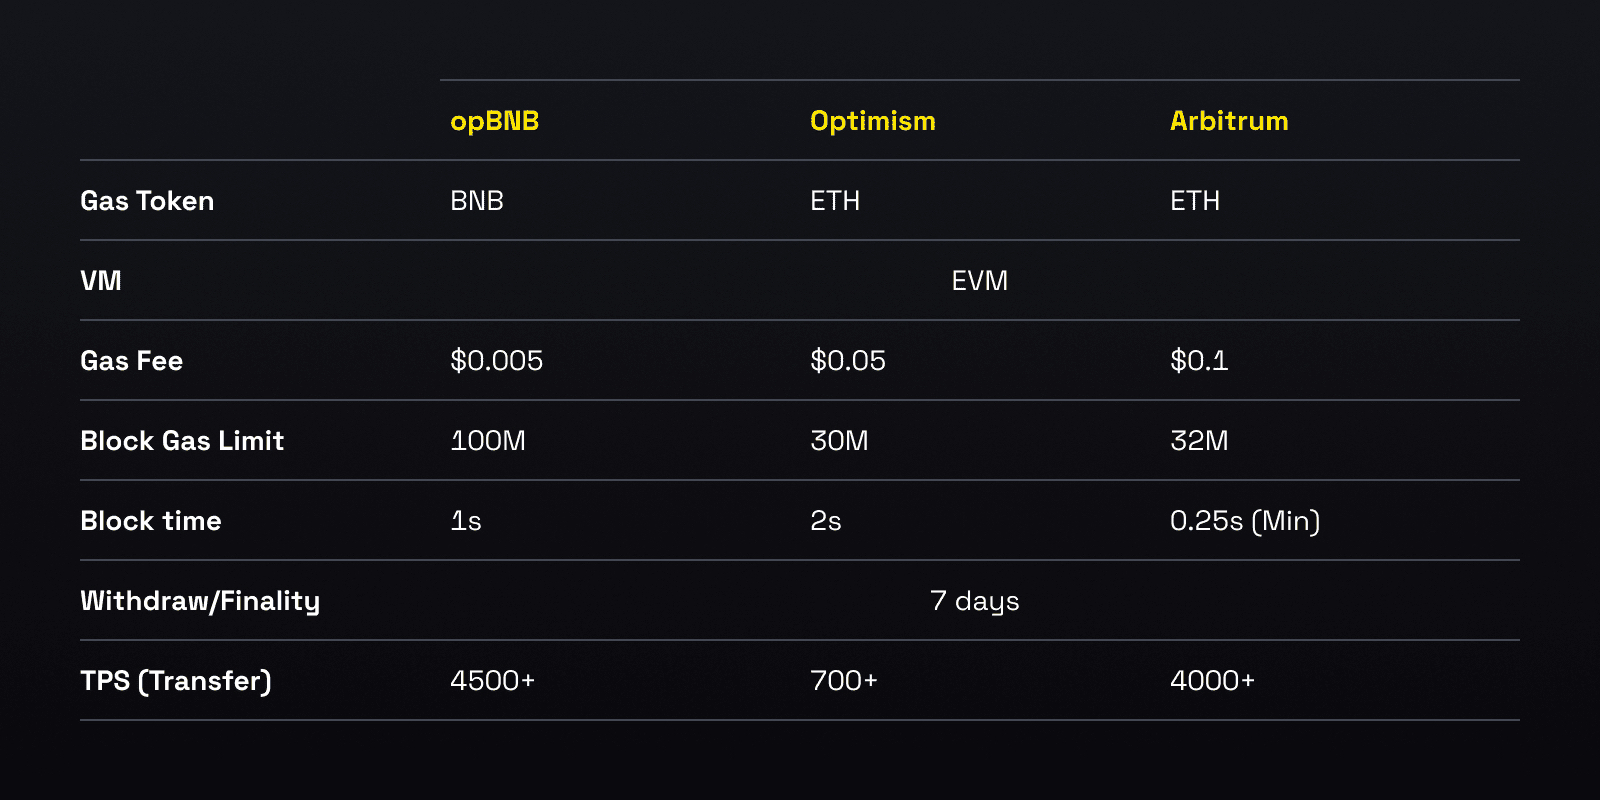Click the 700+ TPS value
Viewport: 1600px width, 800px height.
844,681
